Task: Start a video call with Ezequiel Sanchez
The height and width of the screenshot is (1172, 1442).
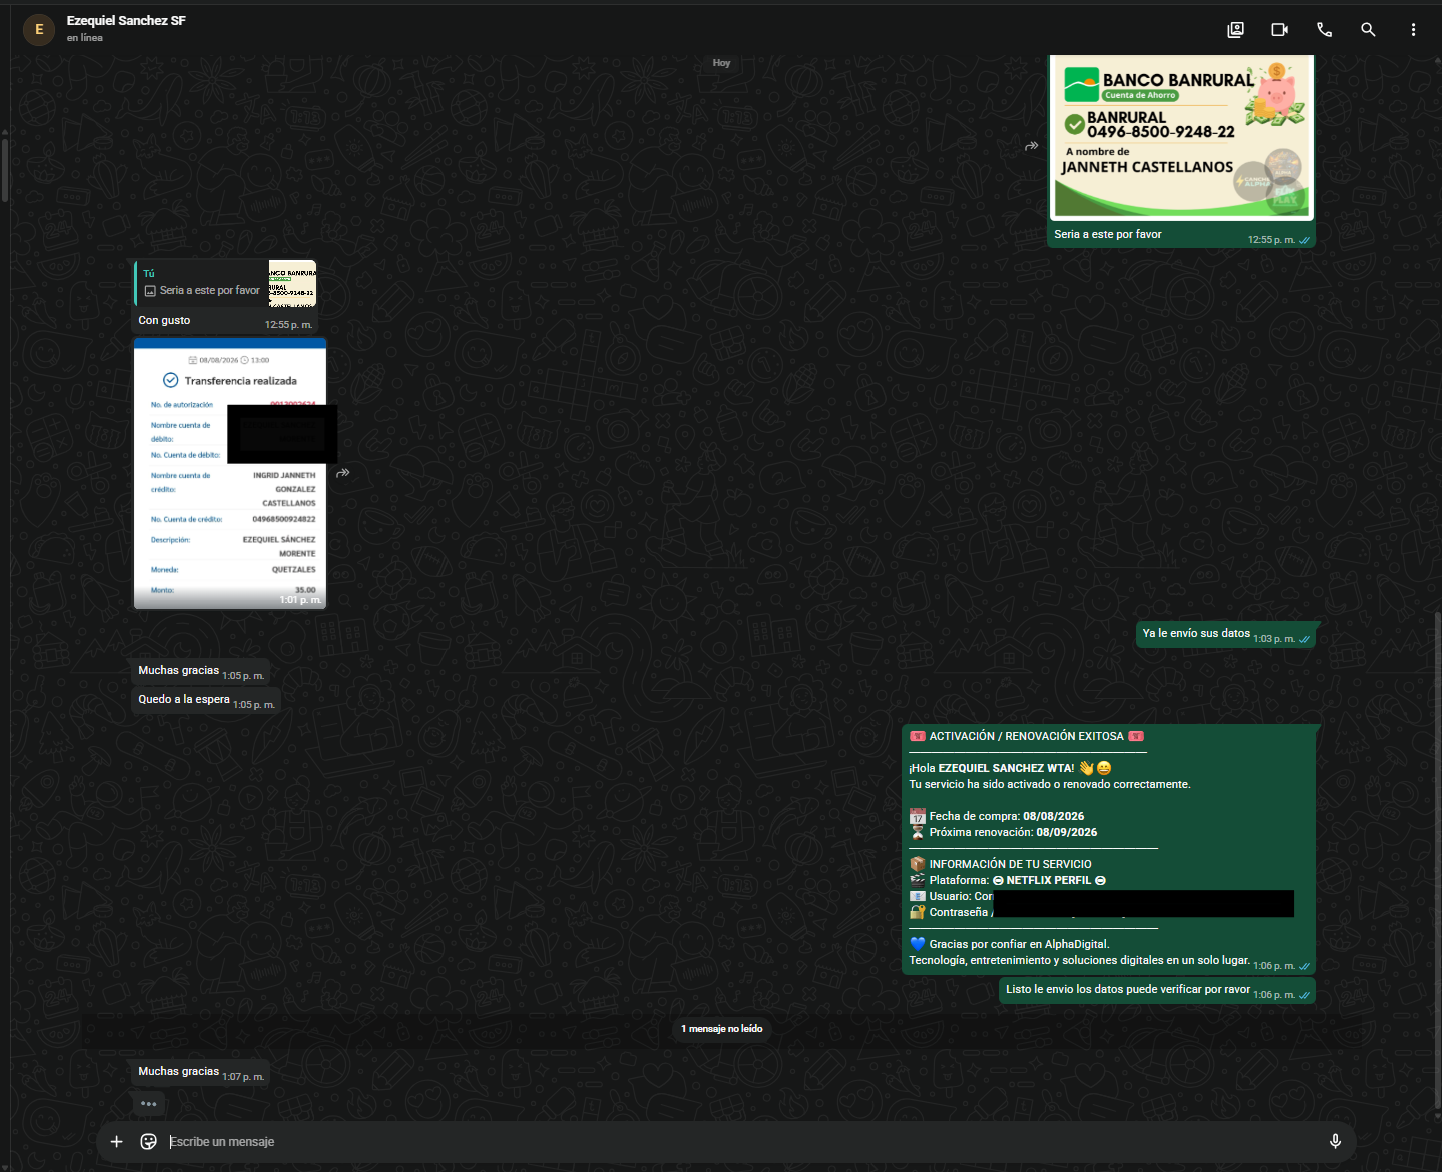Action: 1279,30
